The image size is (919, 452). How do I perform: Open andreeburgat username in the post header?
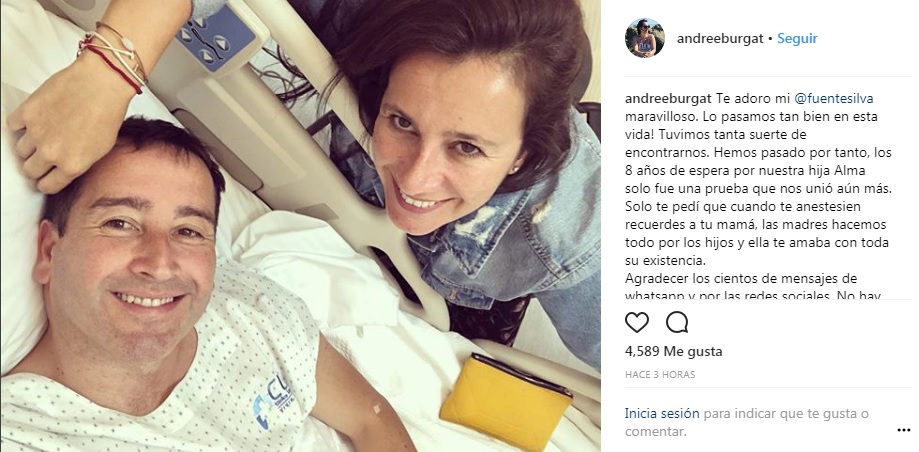point(720,39)
